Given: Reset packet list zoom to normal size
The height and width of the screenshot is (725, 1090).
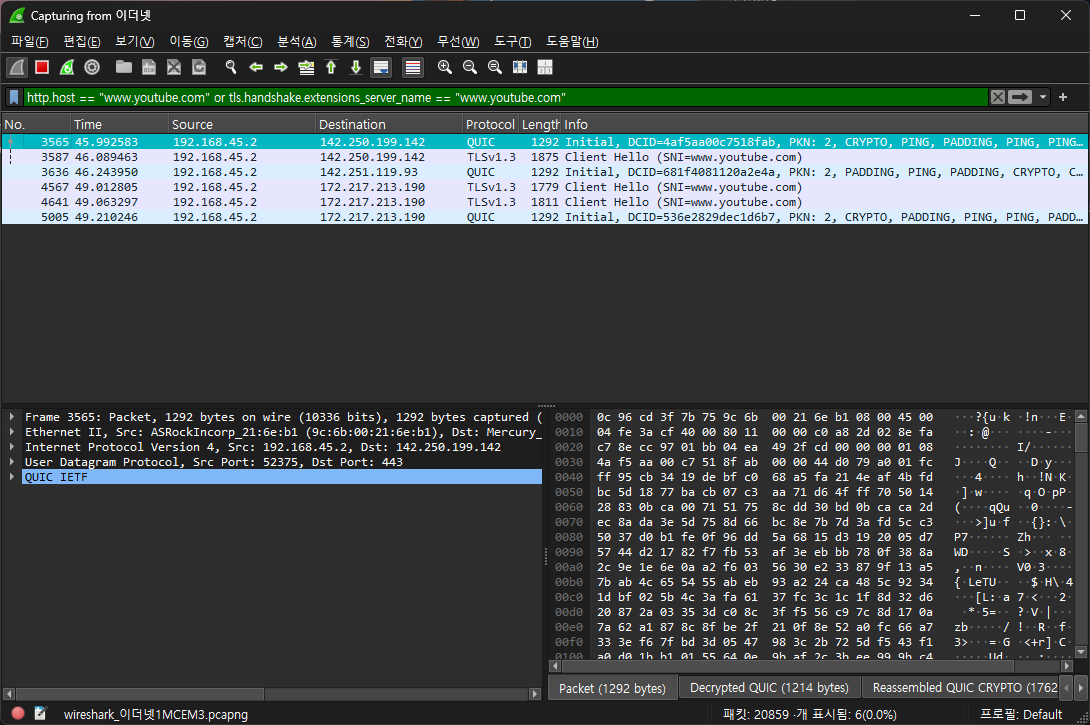Looking at the screenshot, I should [x=494, y=67].
